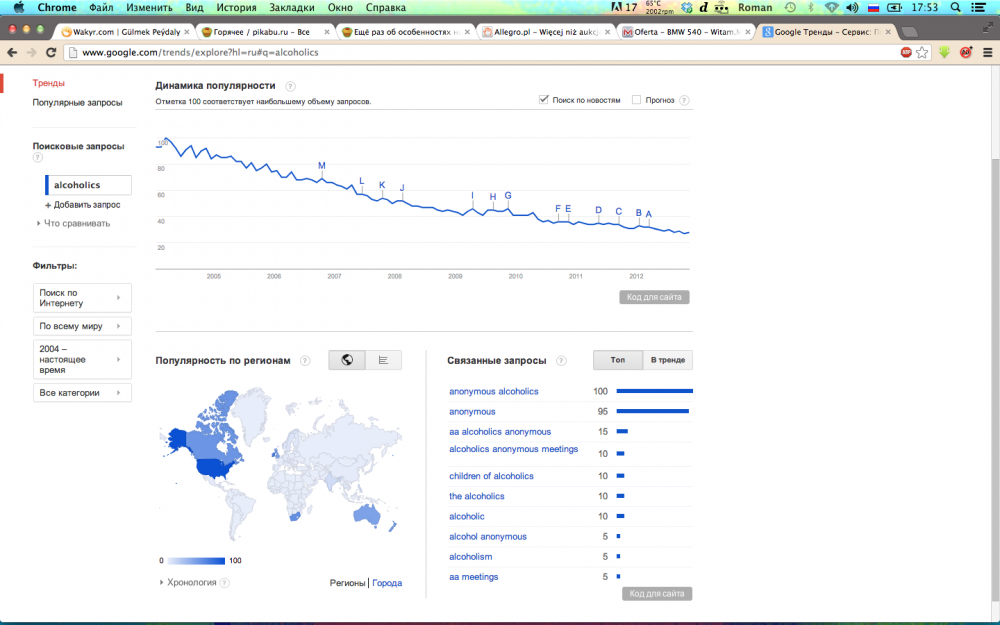Screen dimensions: 1000x625
Task: Uncheck Поиск по новостям checkbox
Action: [x=544, y=99]
